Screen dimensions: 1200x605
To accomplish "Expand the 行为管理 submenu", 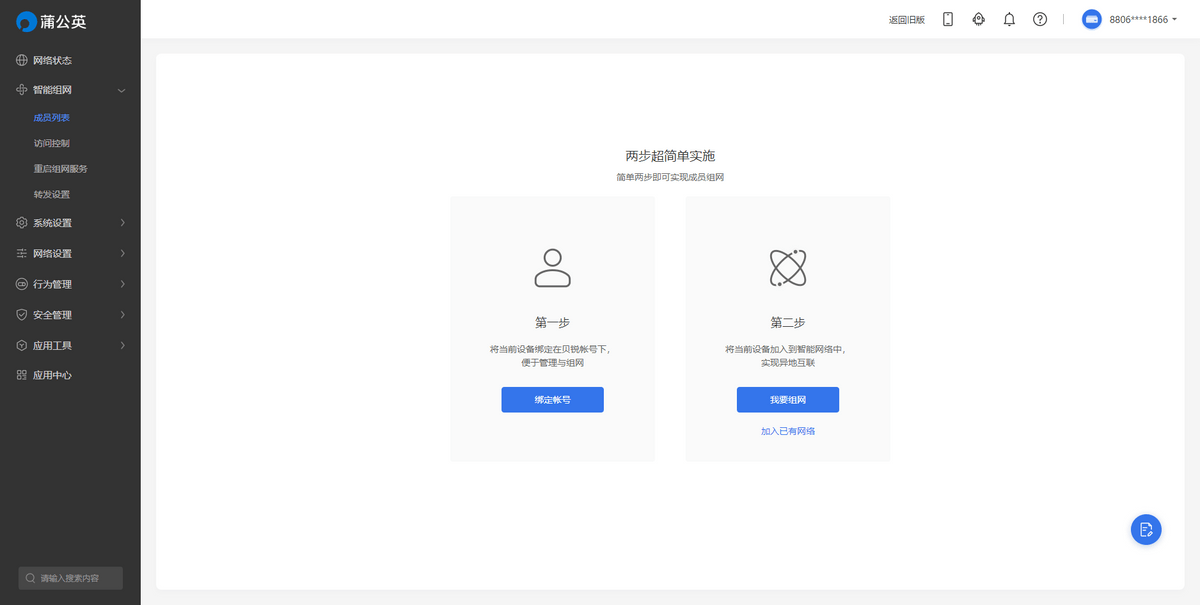I will [x=70, y=284].
